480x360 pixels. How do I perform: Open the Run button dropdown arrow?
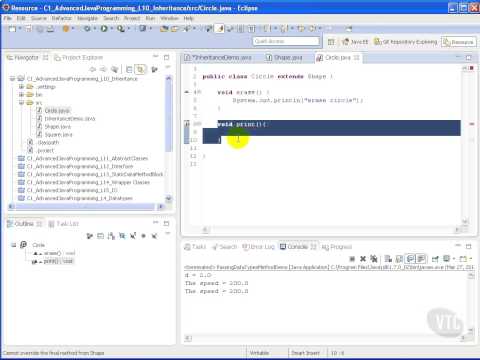[x=111, y=29]
